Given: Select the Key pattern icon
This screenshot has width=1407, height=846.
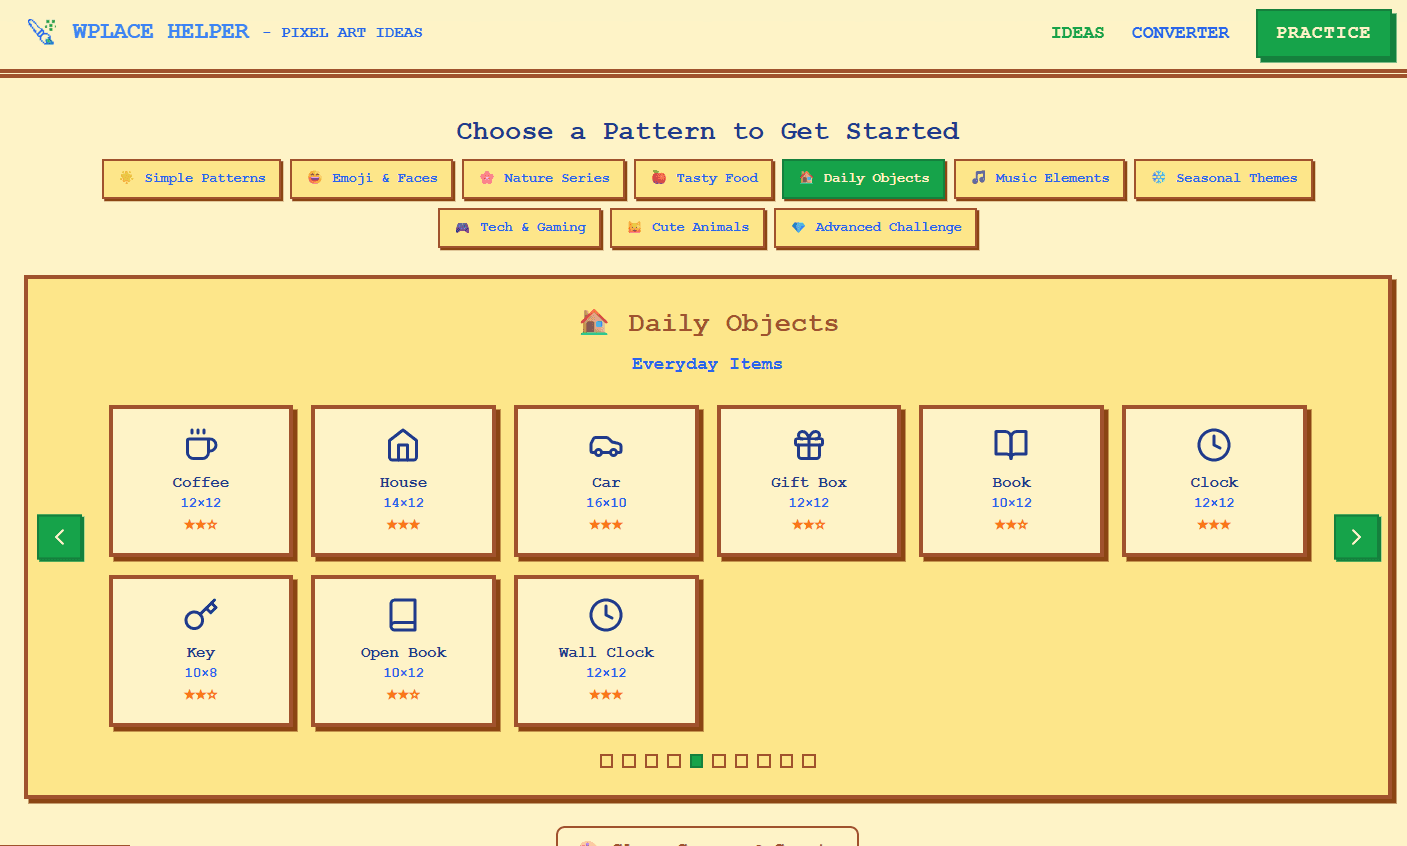Looking at the screenshot, I should coord(201,614).
